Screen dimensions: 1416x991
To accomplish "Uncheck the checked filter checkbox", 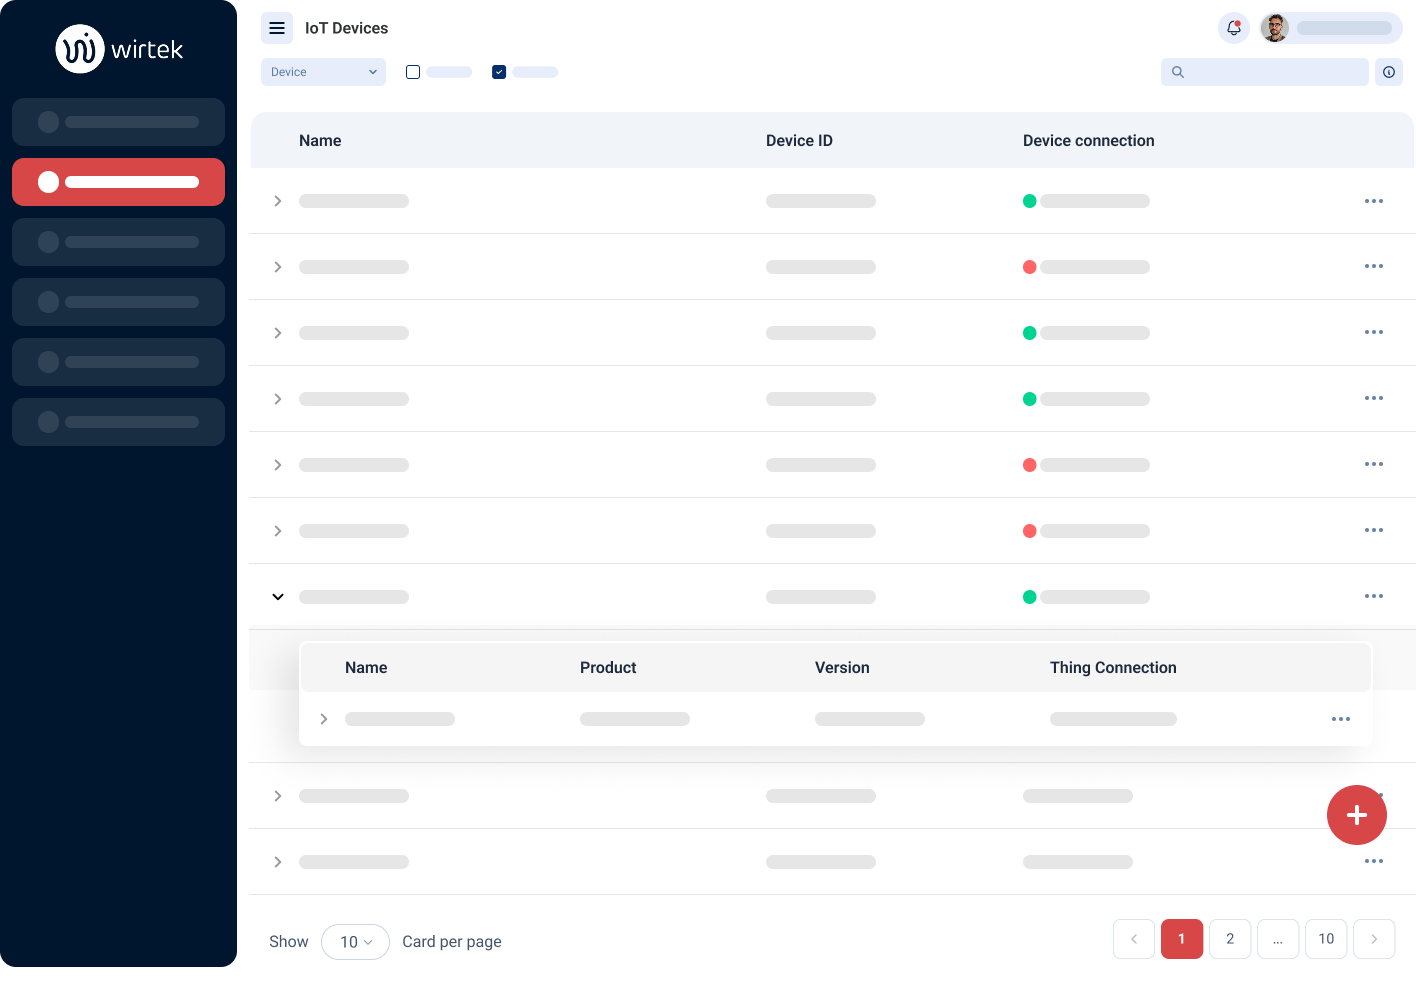I will 499,72.
